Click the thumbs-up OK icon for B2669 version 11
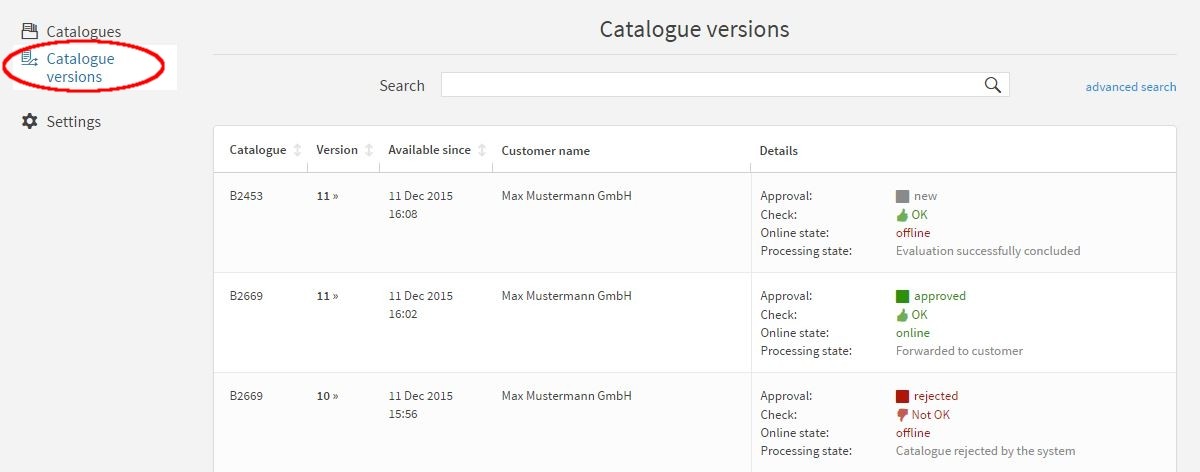Image resolution: width=1200 pixels, height=472 pixels. (902, 315)
